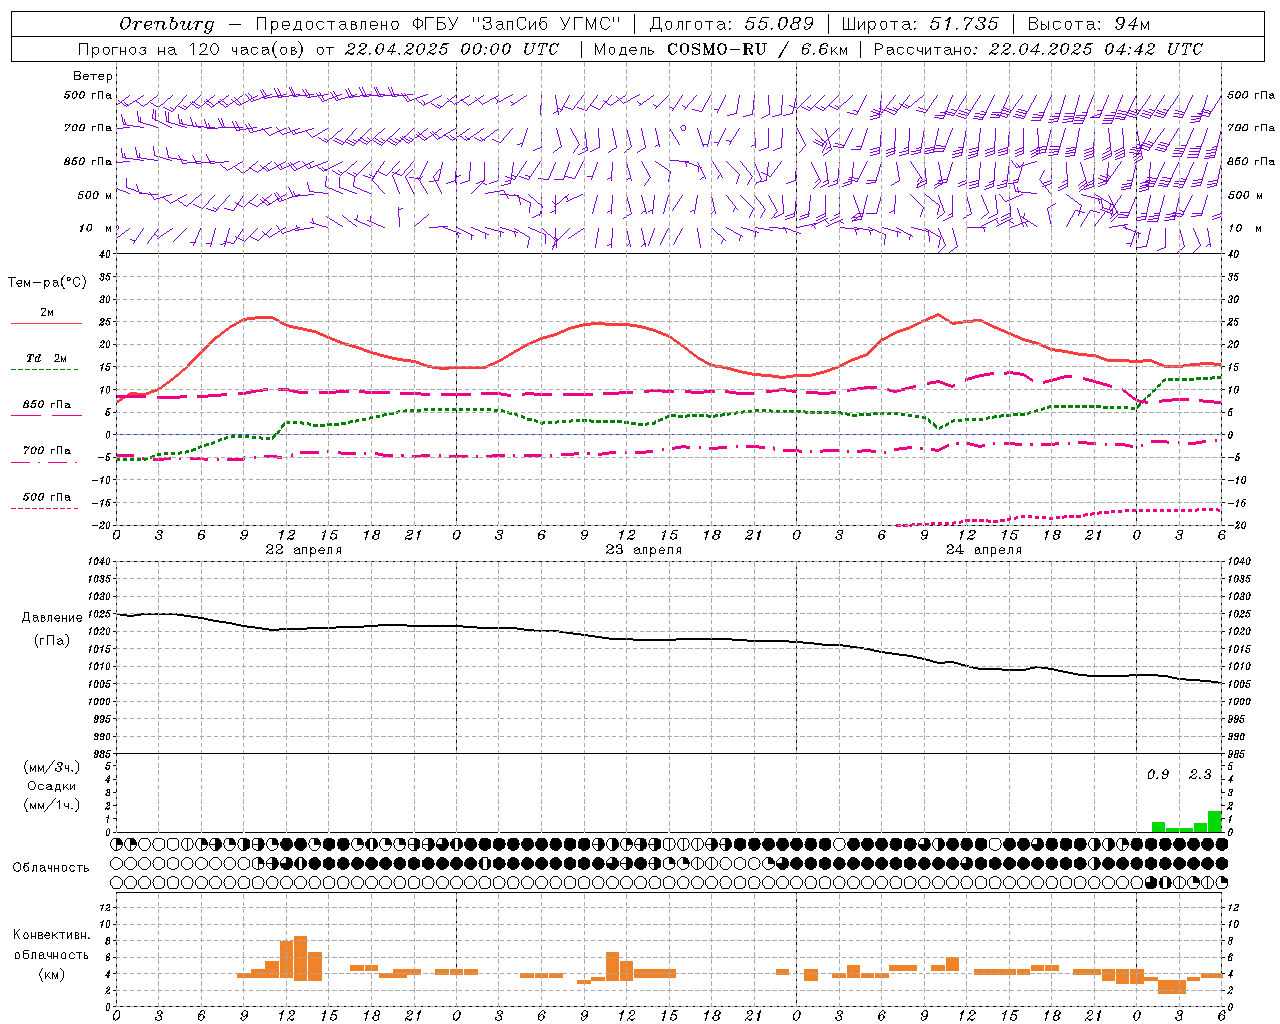
Task: Click the Рассчитано: 22.04.2025 04:42 UTC timestamp
Action: (1038, 49)
